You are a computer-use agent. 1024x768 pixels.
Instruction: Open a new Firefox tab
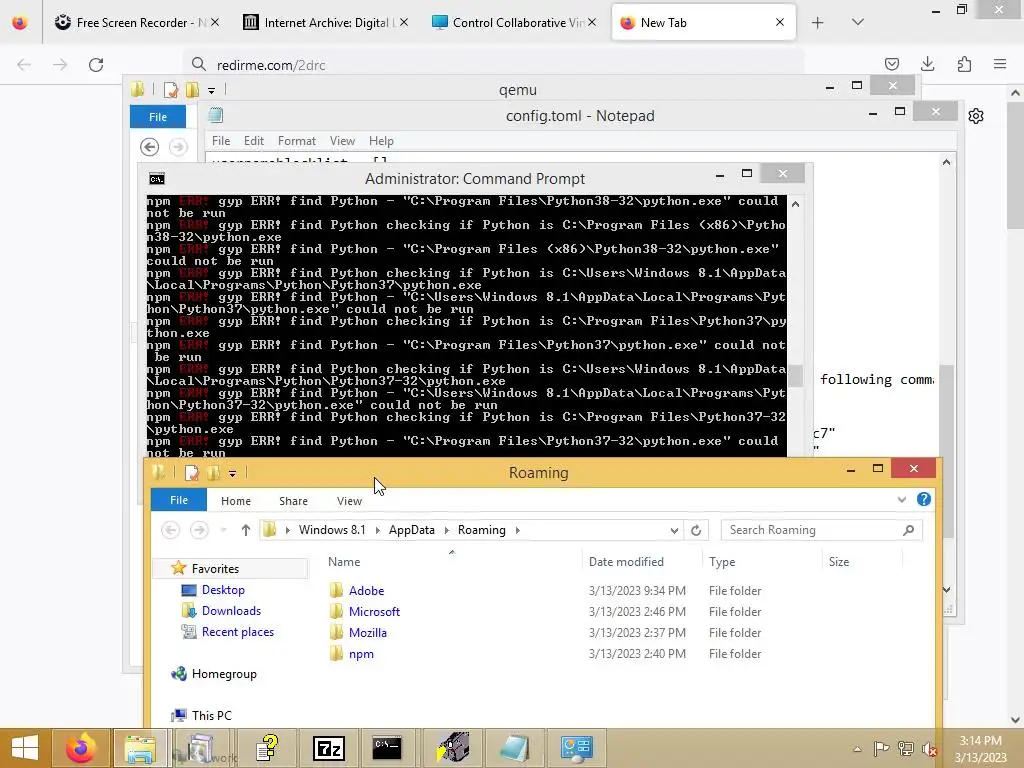click(818, 23)
